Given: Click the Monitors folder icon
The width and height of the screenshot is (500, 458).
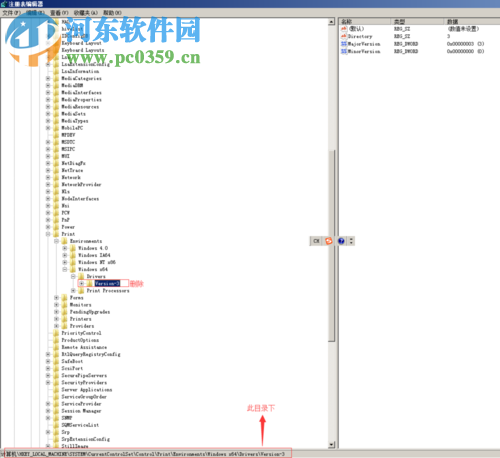Looking at the screenshot, I should point(64,305).
